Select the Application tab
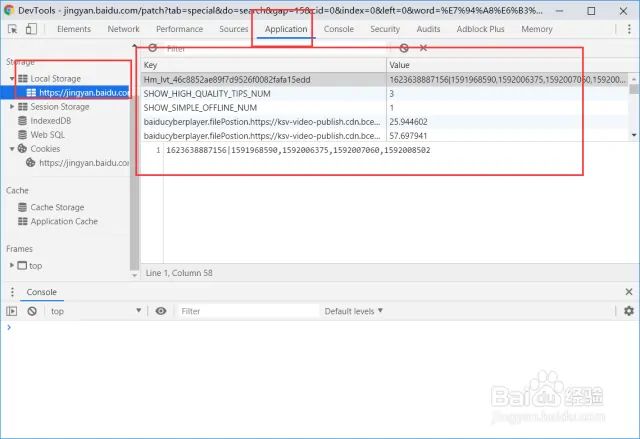The width and height of the screenshot is (640, 439). [x=286, y=29]
